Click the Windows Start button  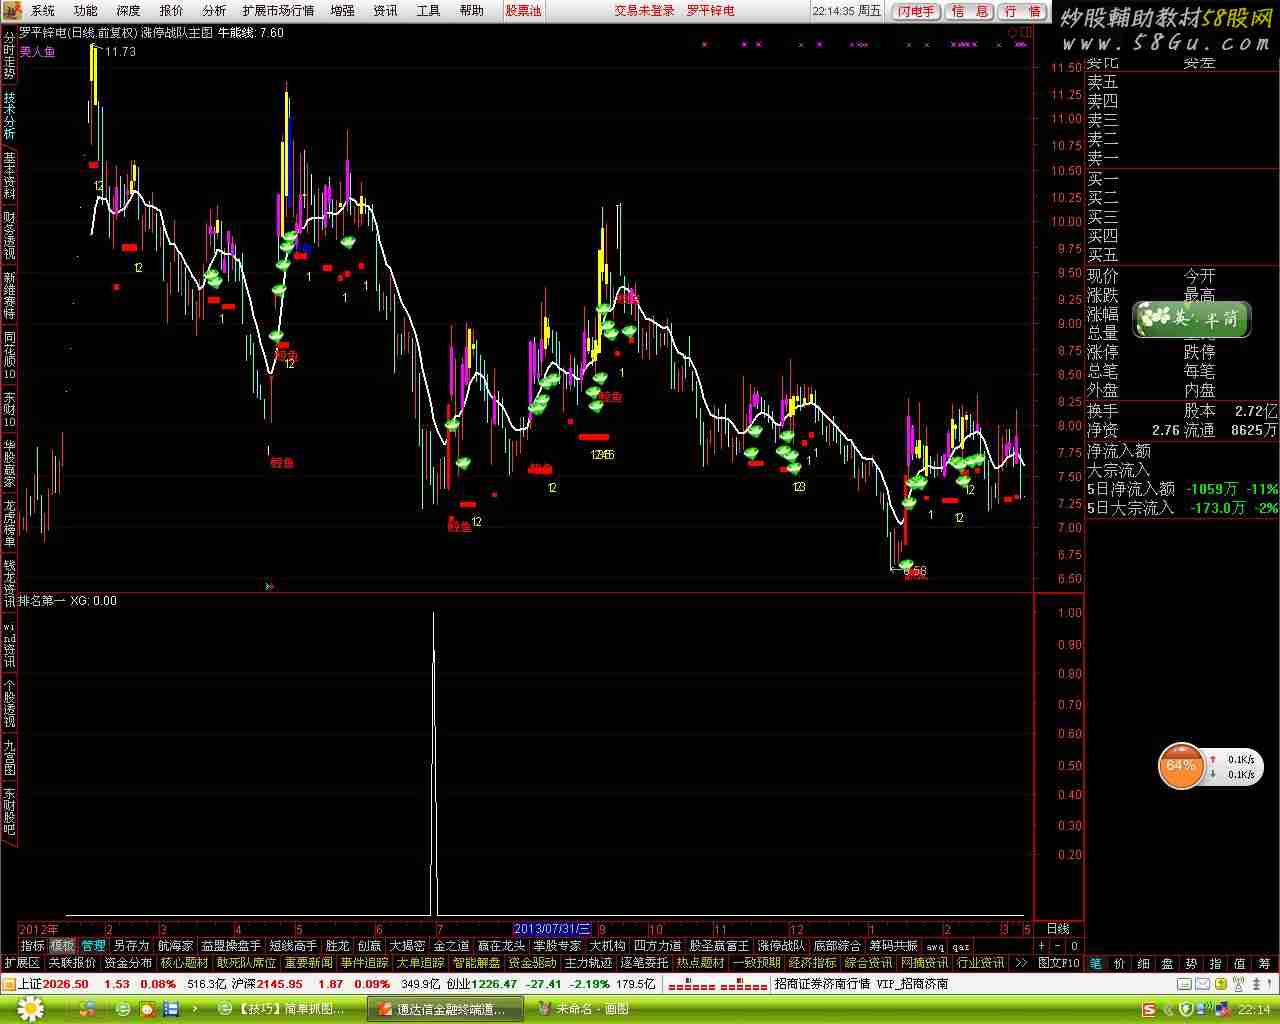point(20,1009)
